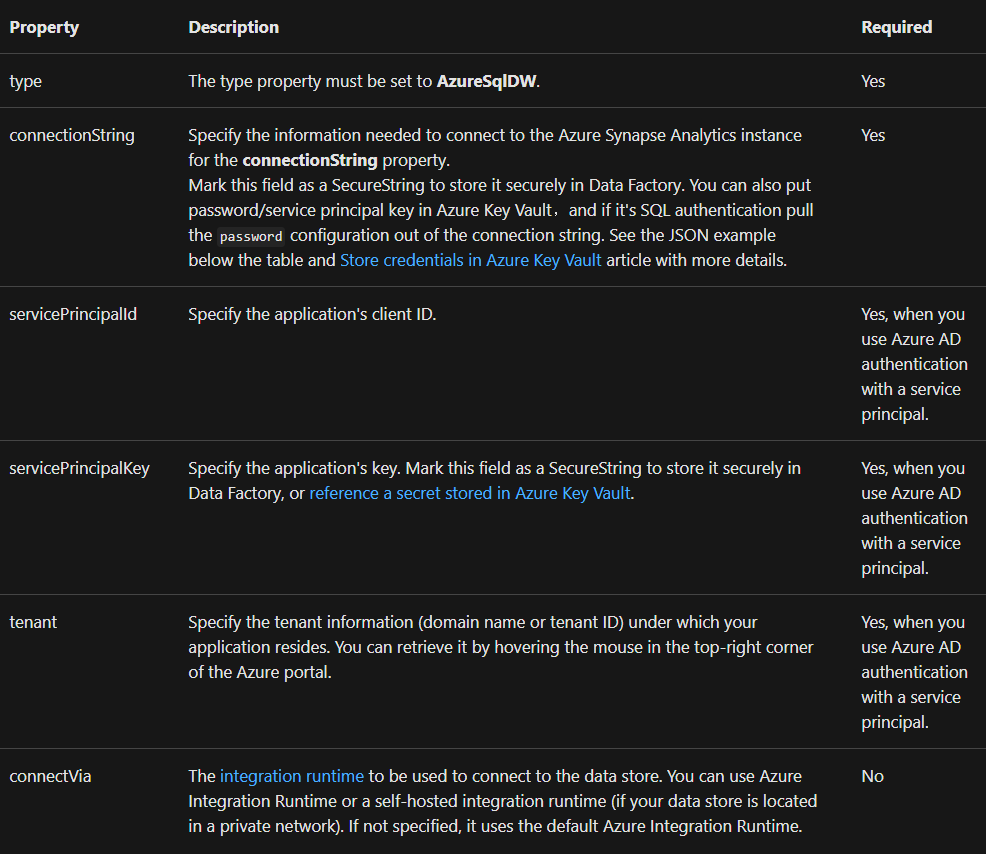Select the connectionString property name
986x854 pixels.
[72, 135]
